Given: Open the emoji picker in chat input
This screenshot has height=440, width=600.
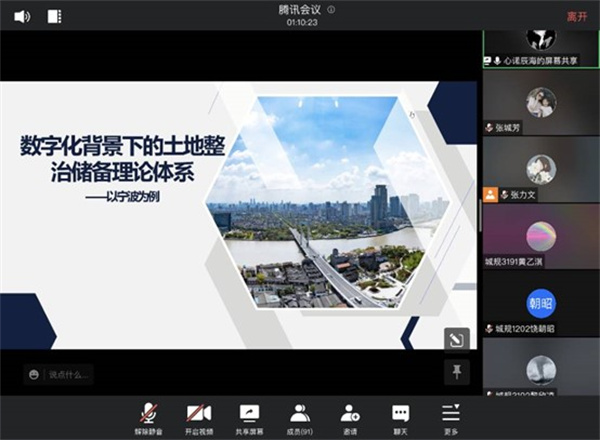Looking at the screenshot, I should 34,374.
